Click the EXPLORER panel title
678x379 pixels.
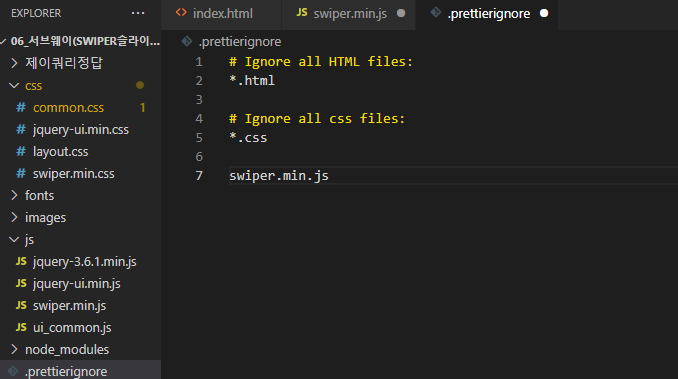36,13
